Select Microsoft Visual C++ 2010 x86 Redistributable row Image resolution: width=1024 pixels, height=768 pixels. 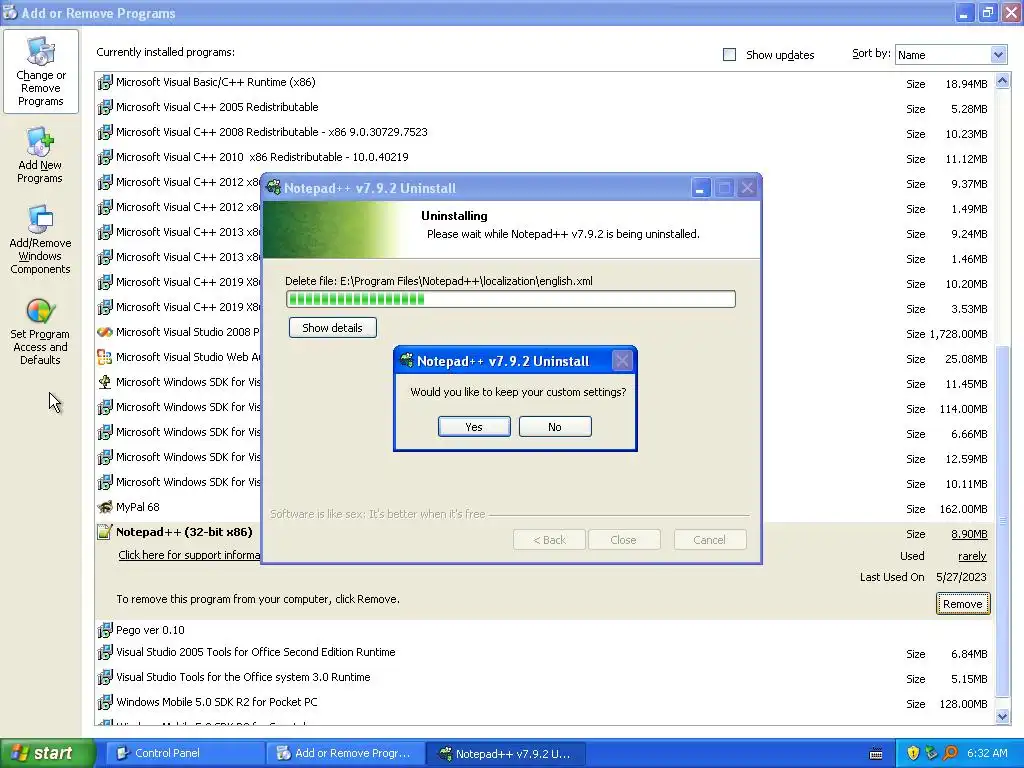(x=544, y=157)
